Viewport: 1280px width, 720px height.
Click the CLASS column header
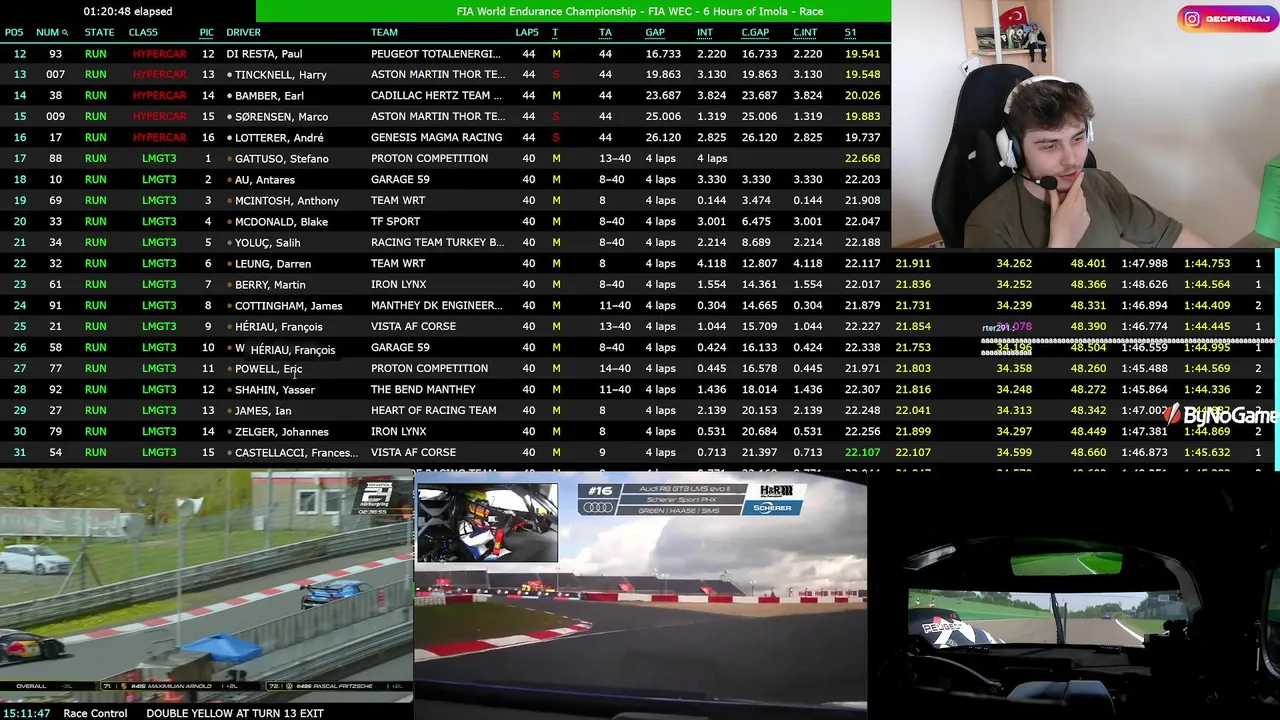143,33
